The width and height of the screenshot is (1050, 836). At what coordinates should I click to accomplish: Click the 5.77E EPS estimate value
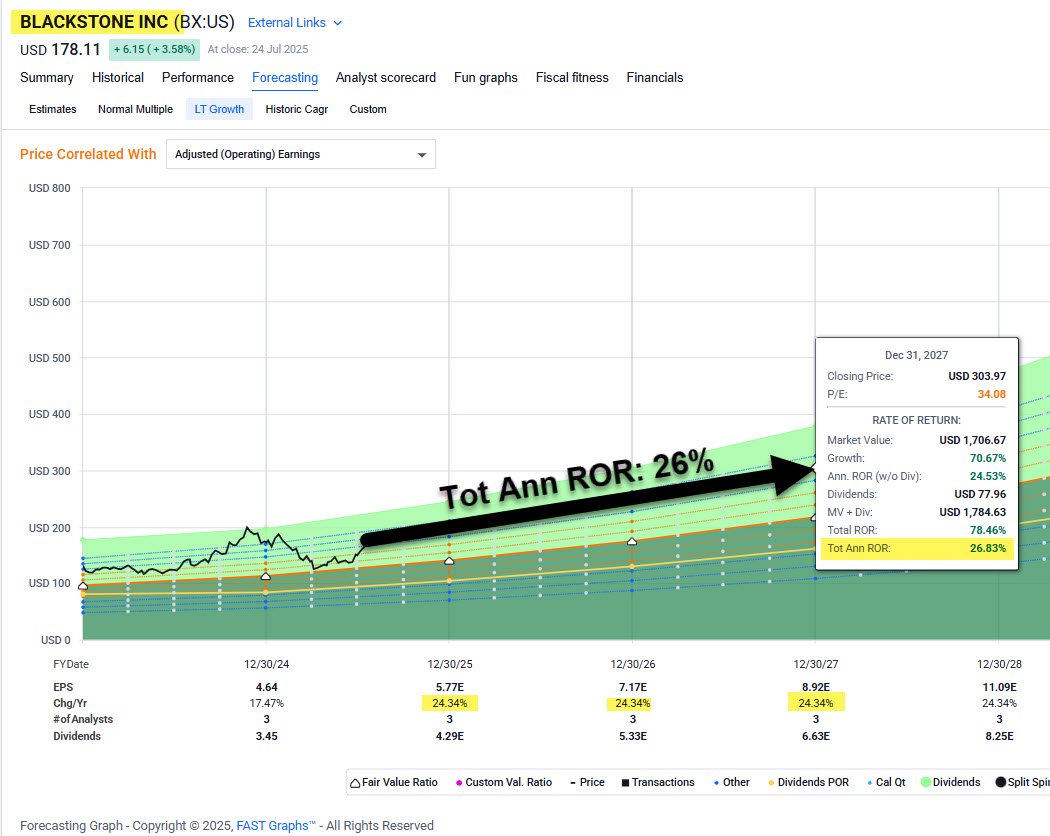(x=449, y=687)
